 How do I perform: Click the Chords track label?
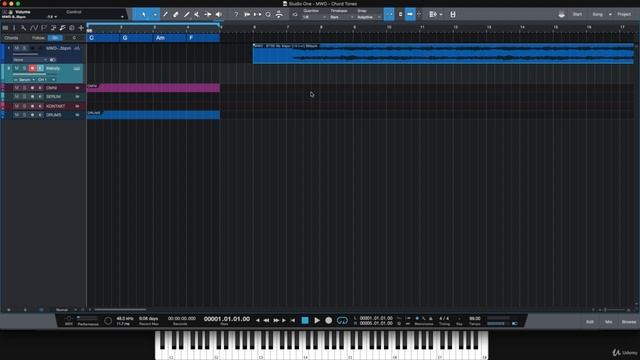(11, 38)
